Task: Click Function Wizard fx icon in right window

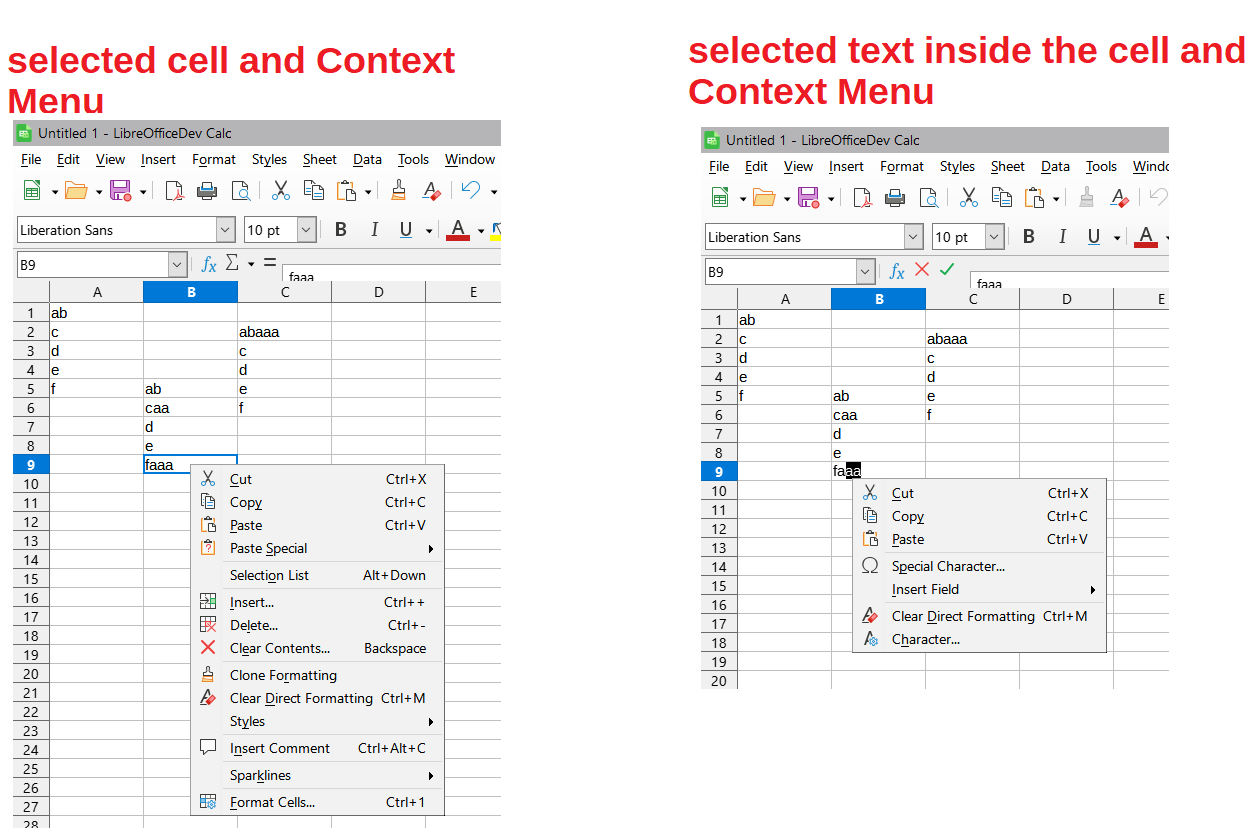Action: click(897, 271)
